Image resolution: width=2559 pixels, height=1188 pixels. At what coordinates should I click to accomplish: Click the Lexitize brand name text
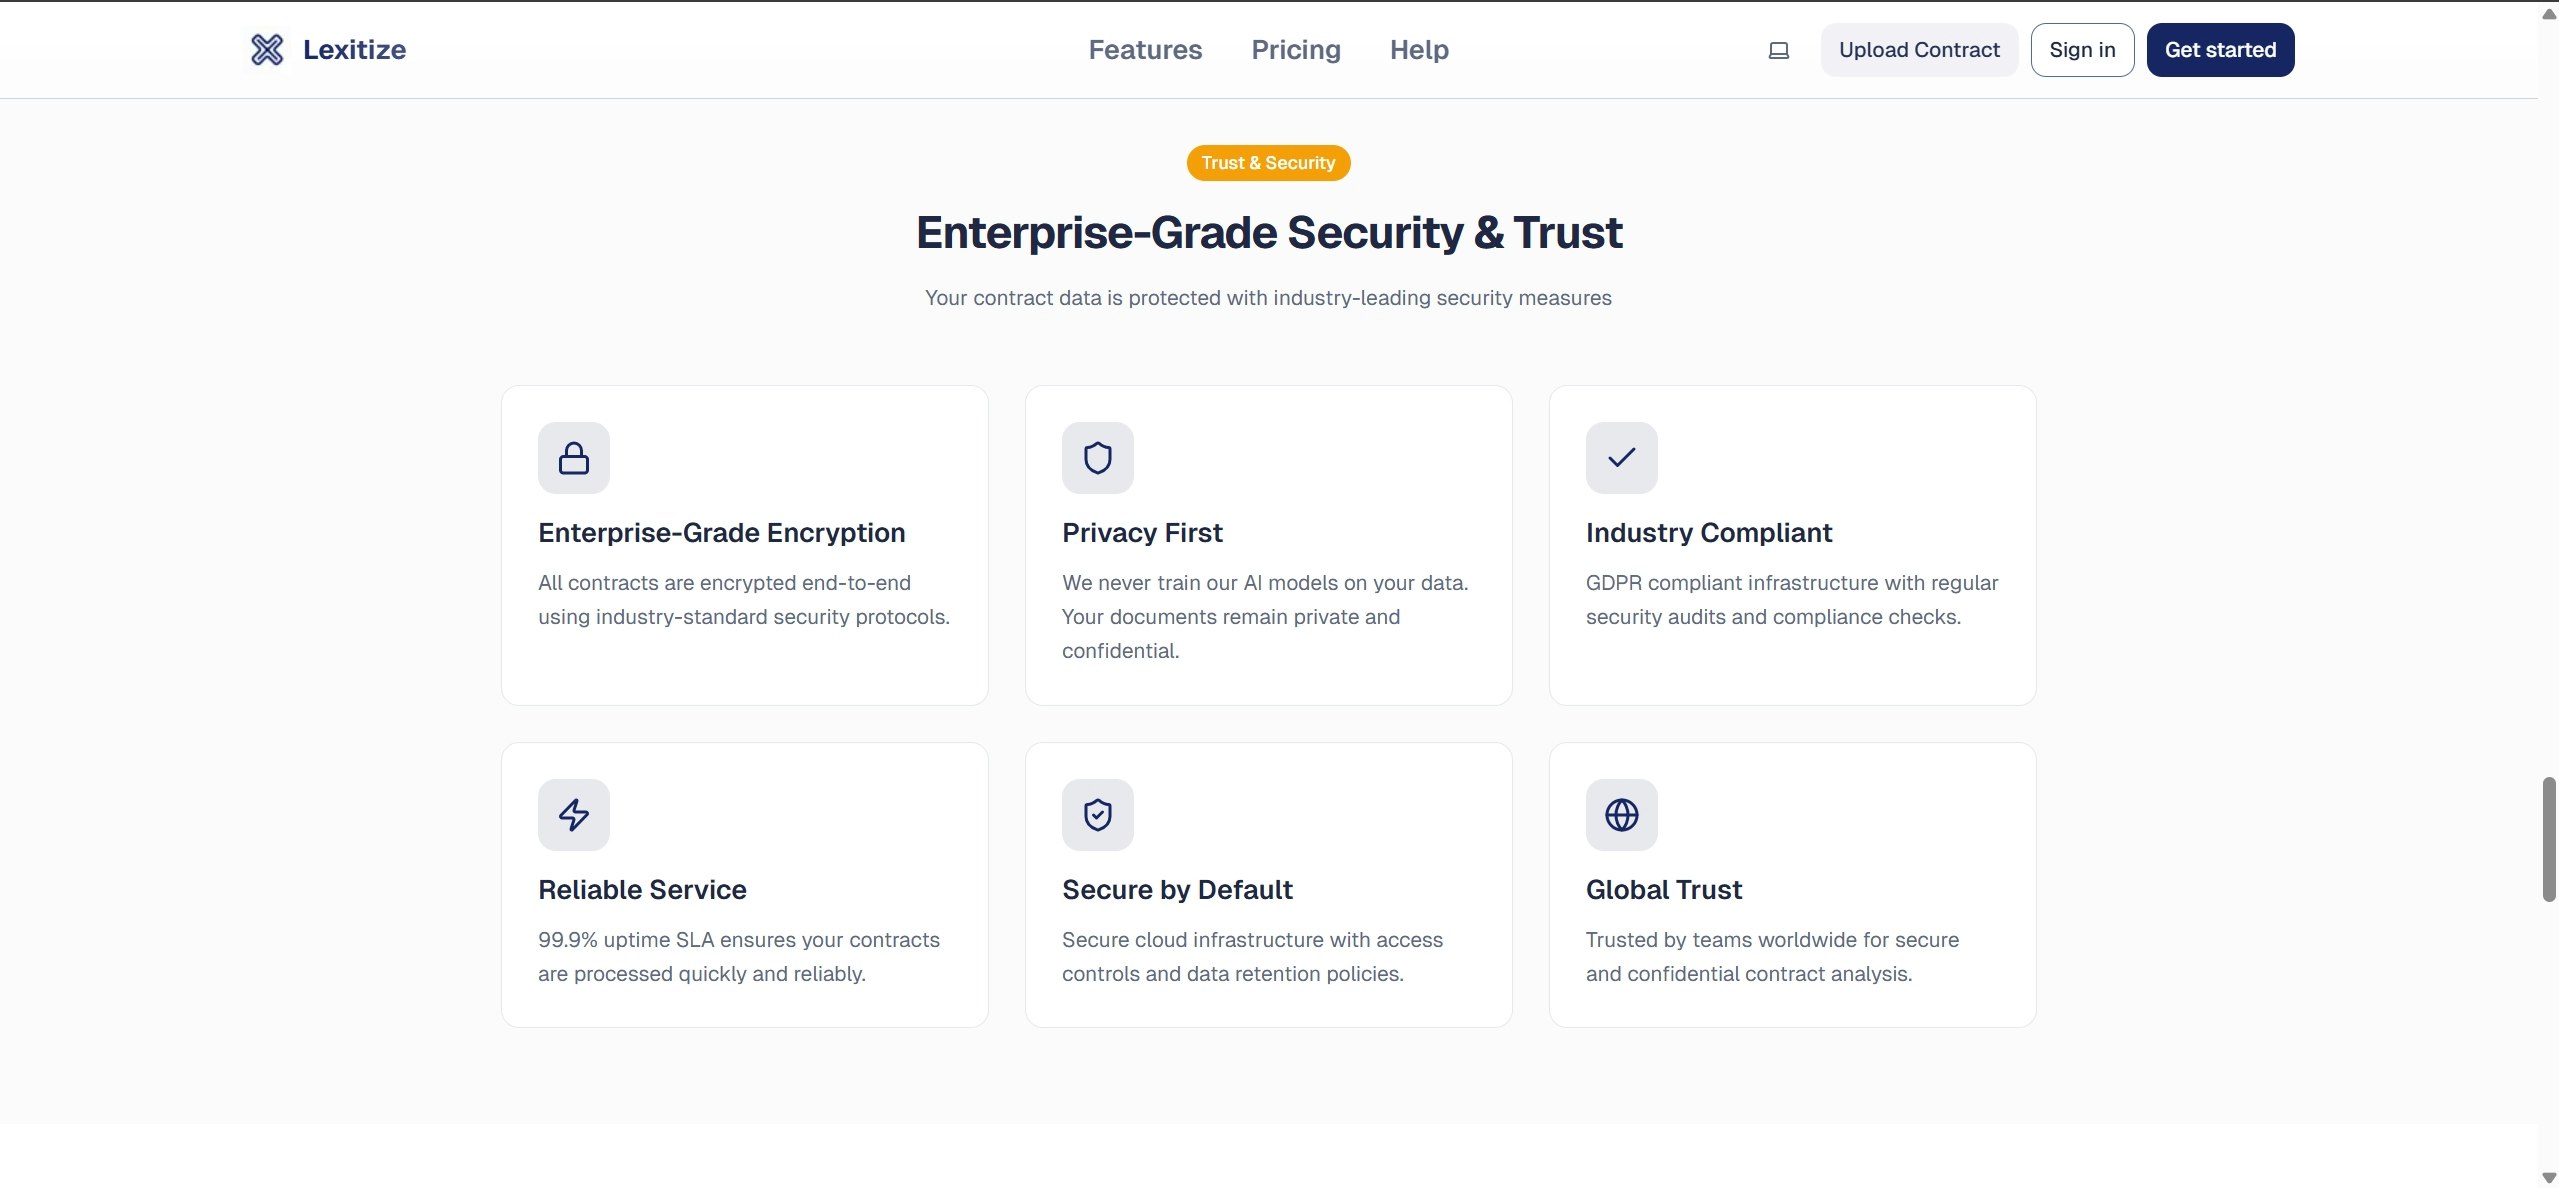(x=355, y=49)
